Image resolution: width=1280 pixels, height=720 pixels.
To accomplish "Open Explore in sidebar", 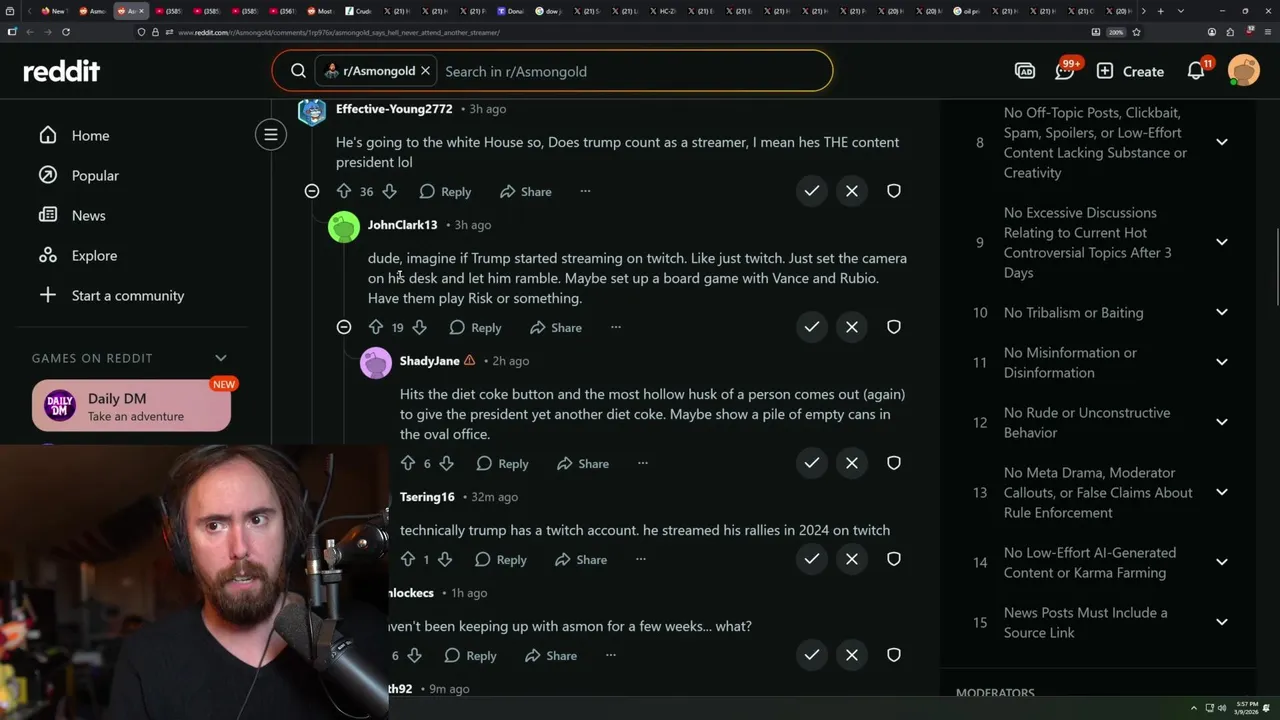I will (94, 255).
